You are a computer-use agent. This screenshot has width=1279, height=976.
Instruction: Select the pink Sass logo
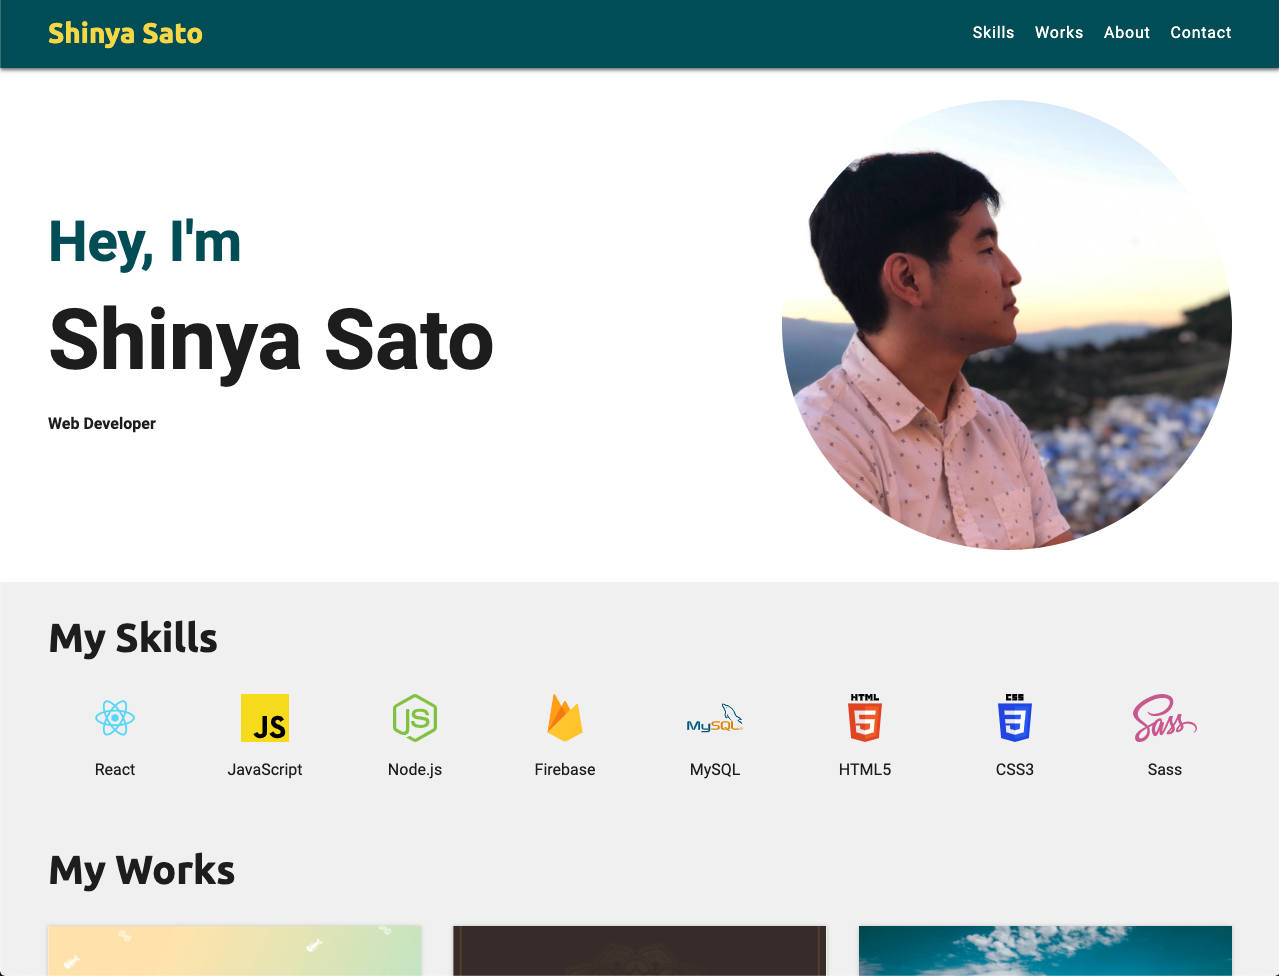[1165, 718]
